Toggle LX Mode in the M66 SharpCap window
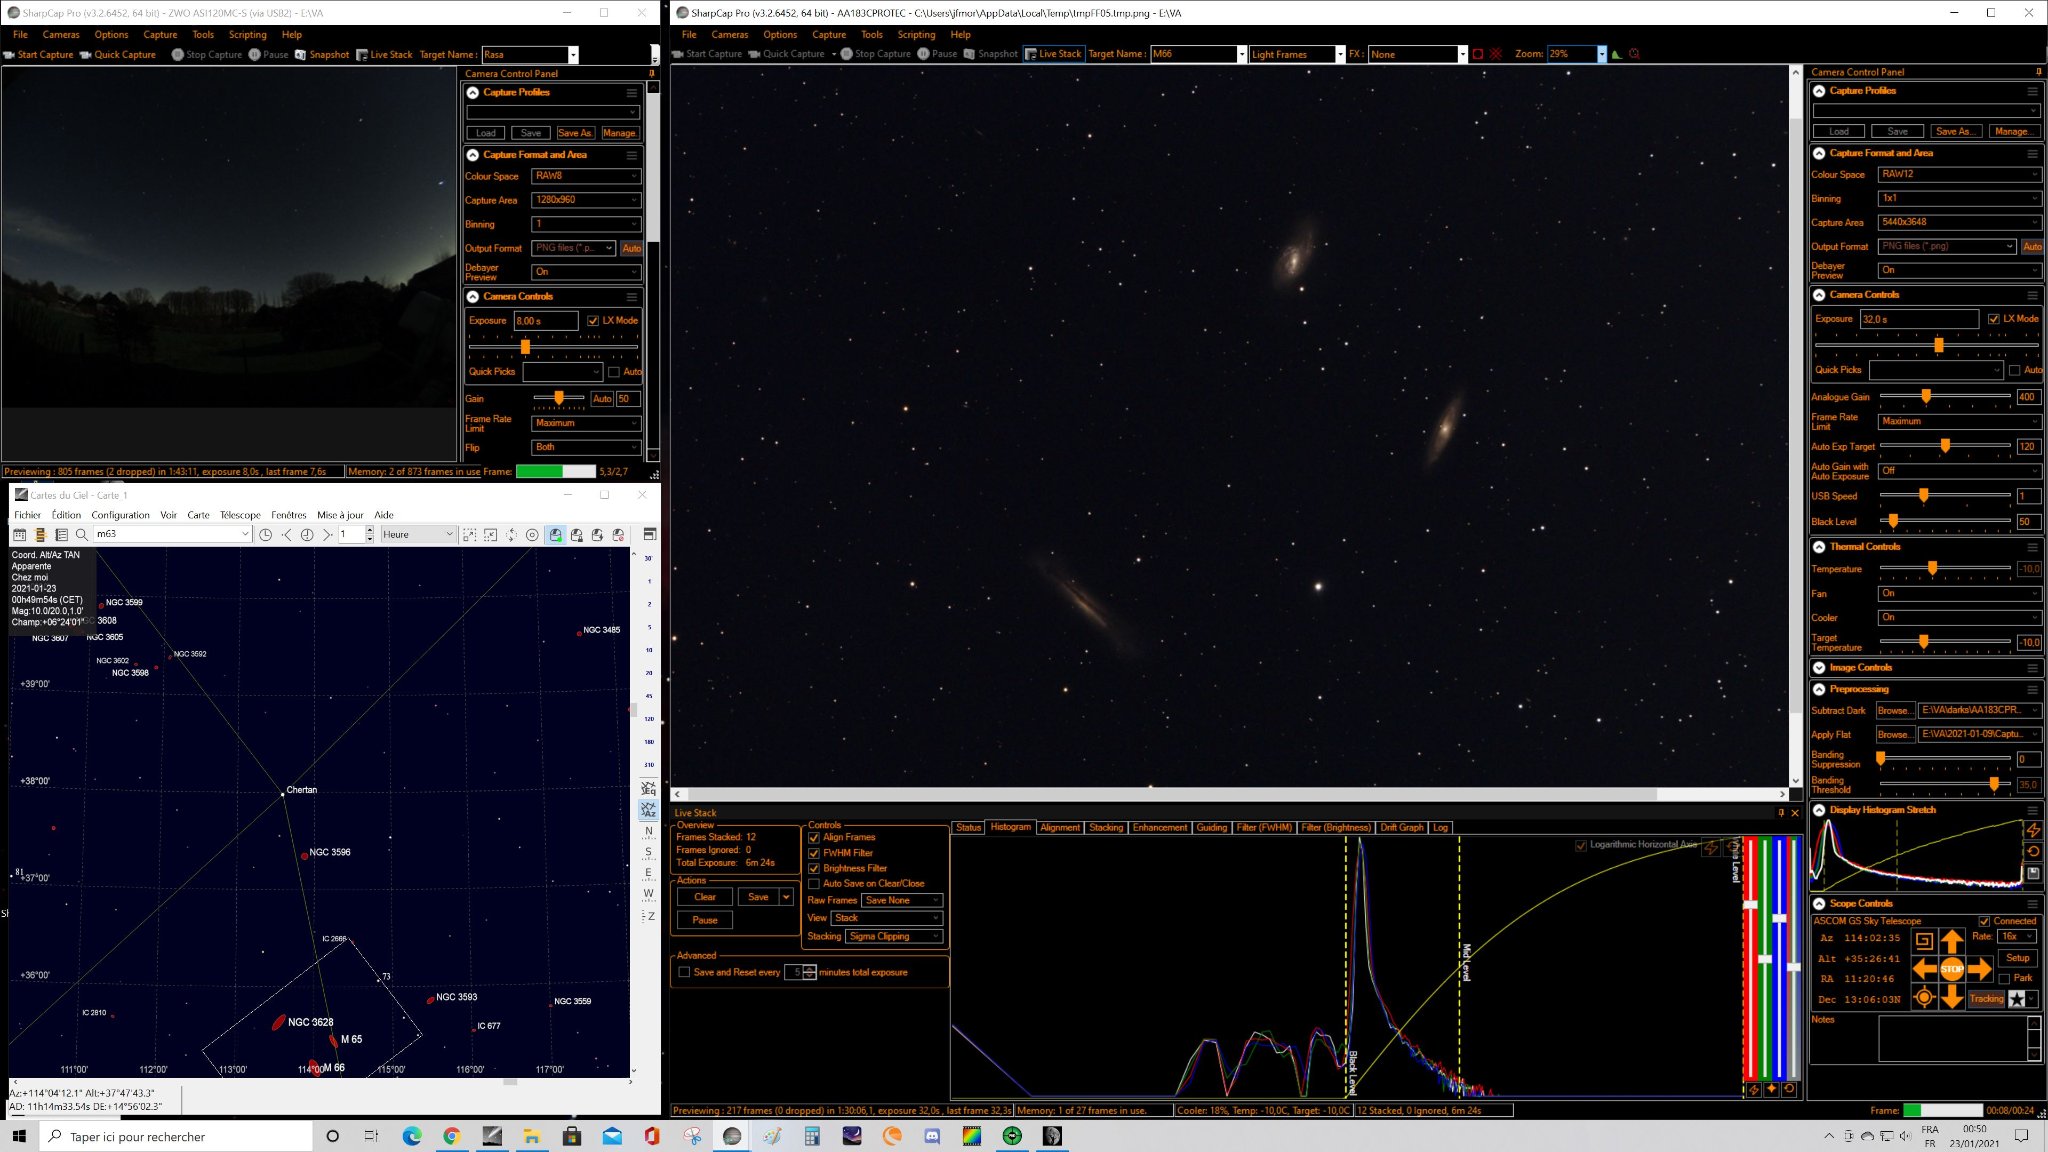 pyautogui.click(x=1994, y=319)
